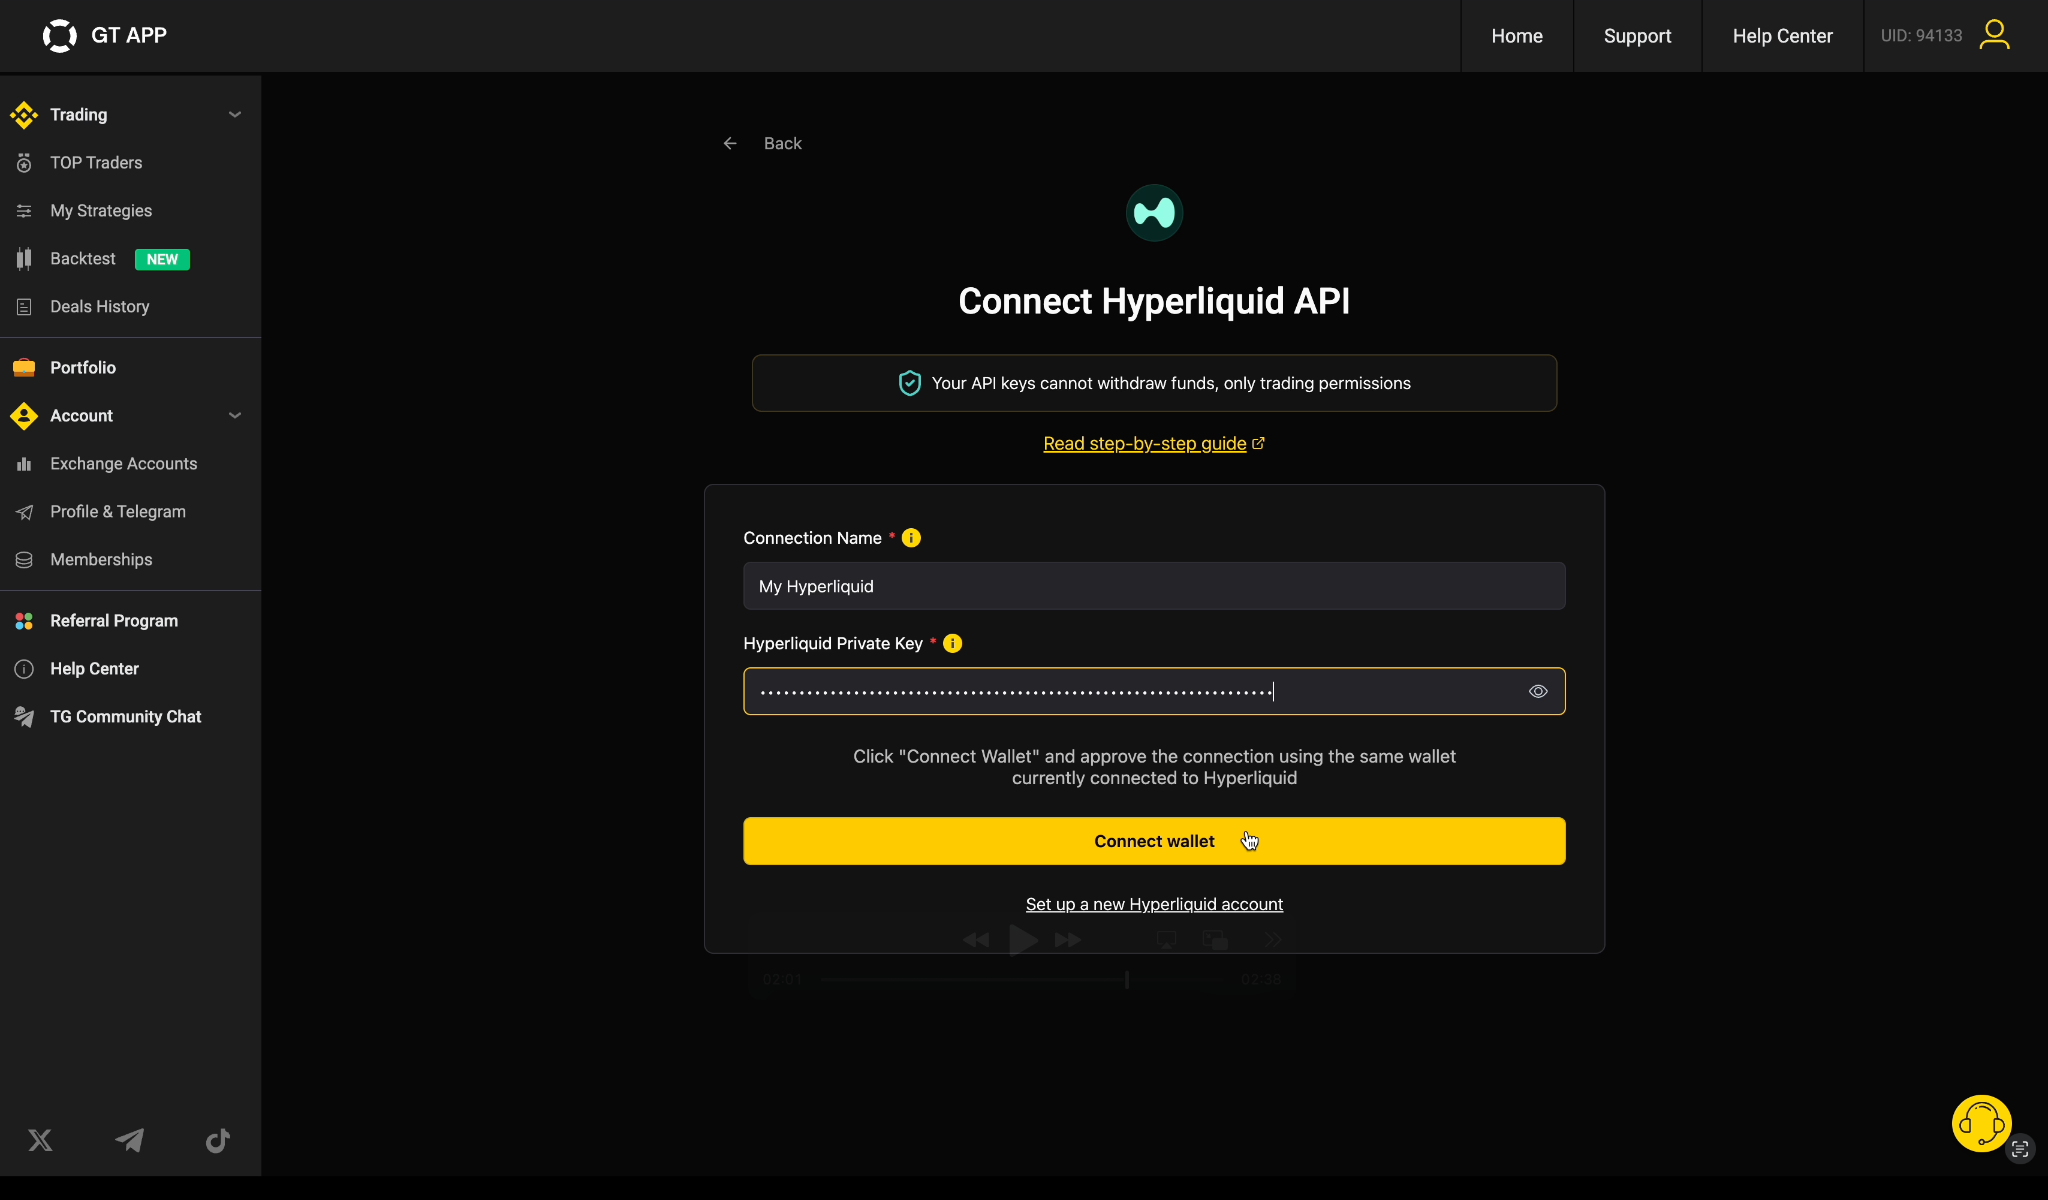The width and height of the screenshot is (2048, 1200).
Task: Open Set up a new Hyperliquid account link
Action: pos(1154,904)
